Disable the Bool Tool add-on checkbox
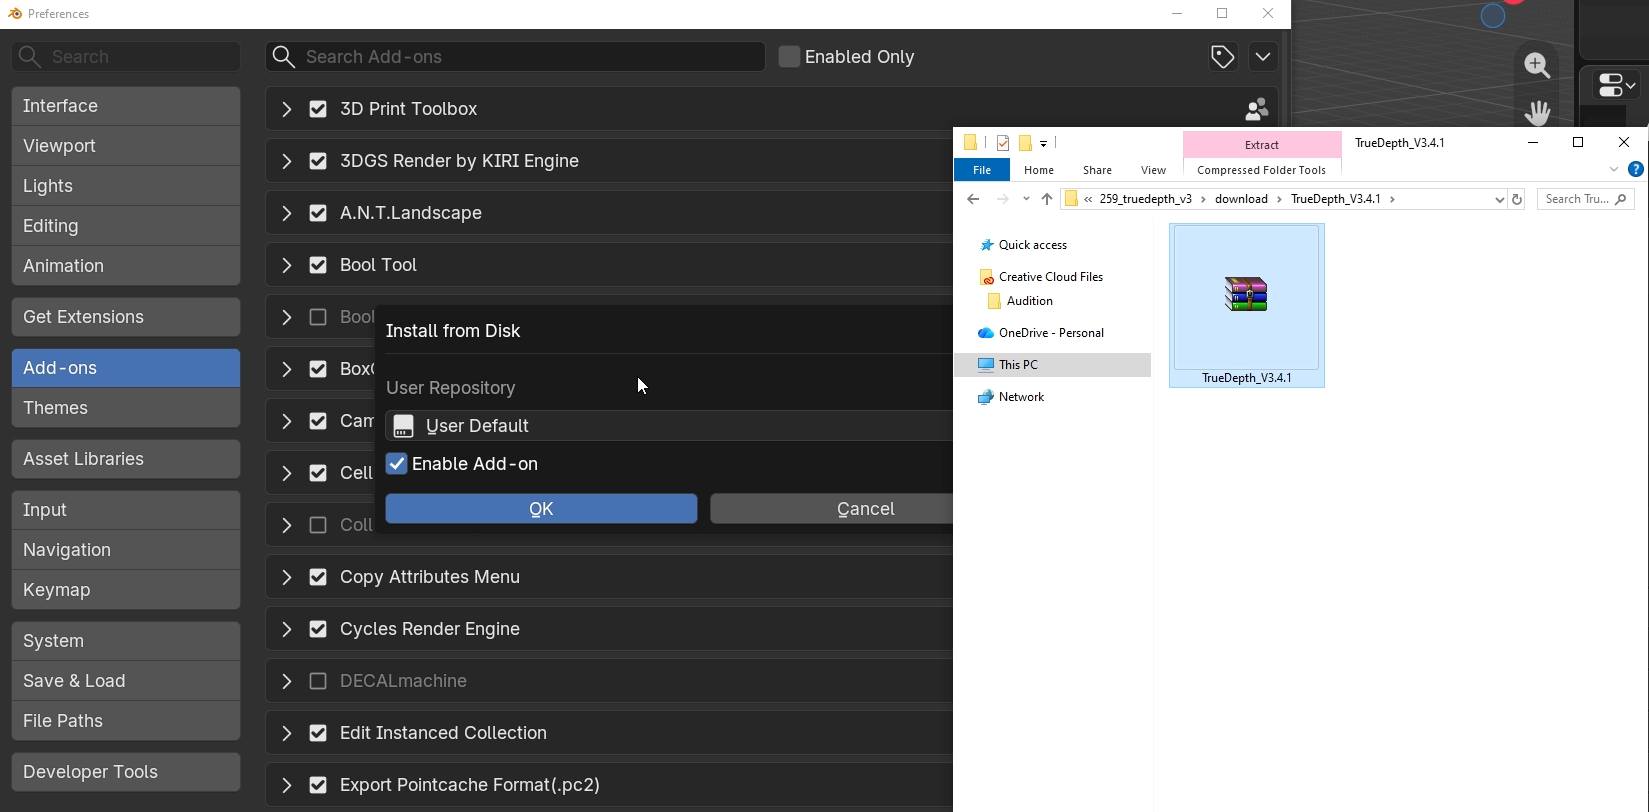 point(318,265)
